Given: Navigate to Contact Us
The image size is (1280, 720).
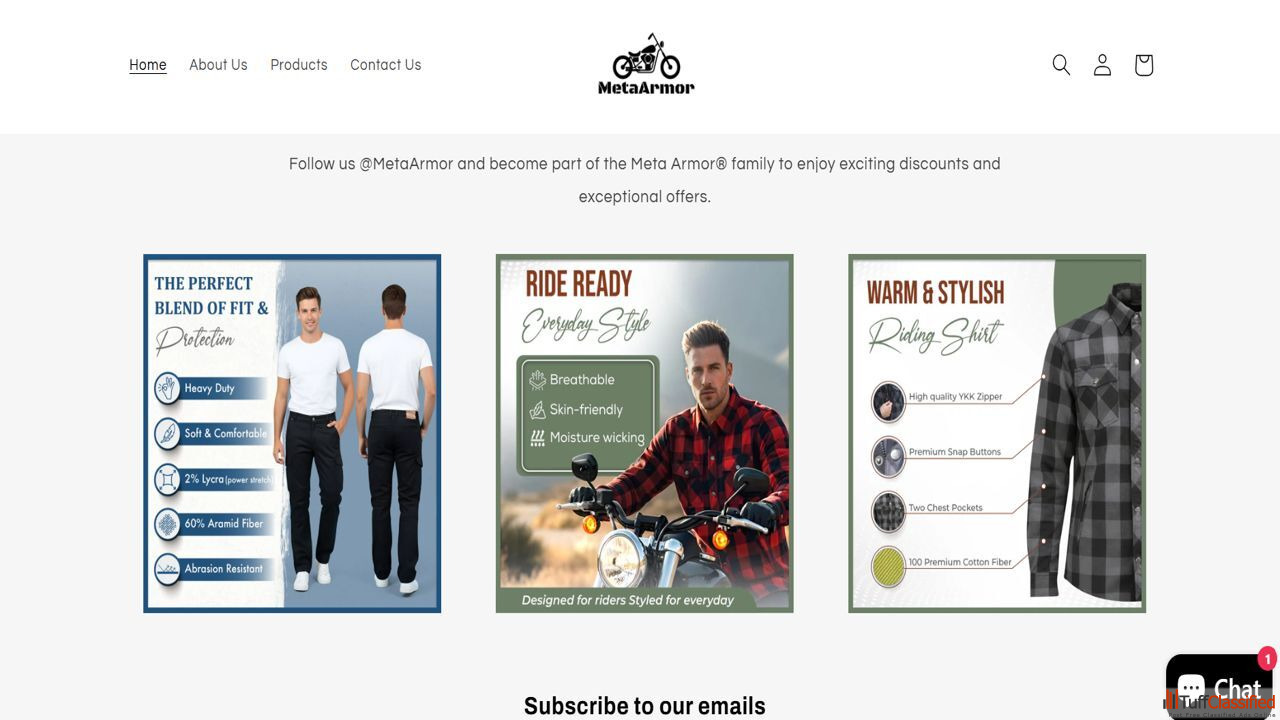Looking at the screenshot, I should (x=385, y=65).
